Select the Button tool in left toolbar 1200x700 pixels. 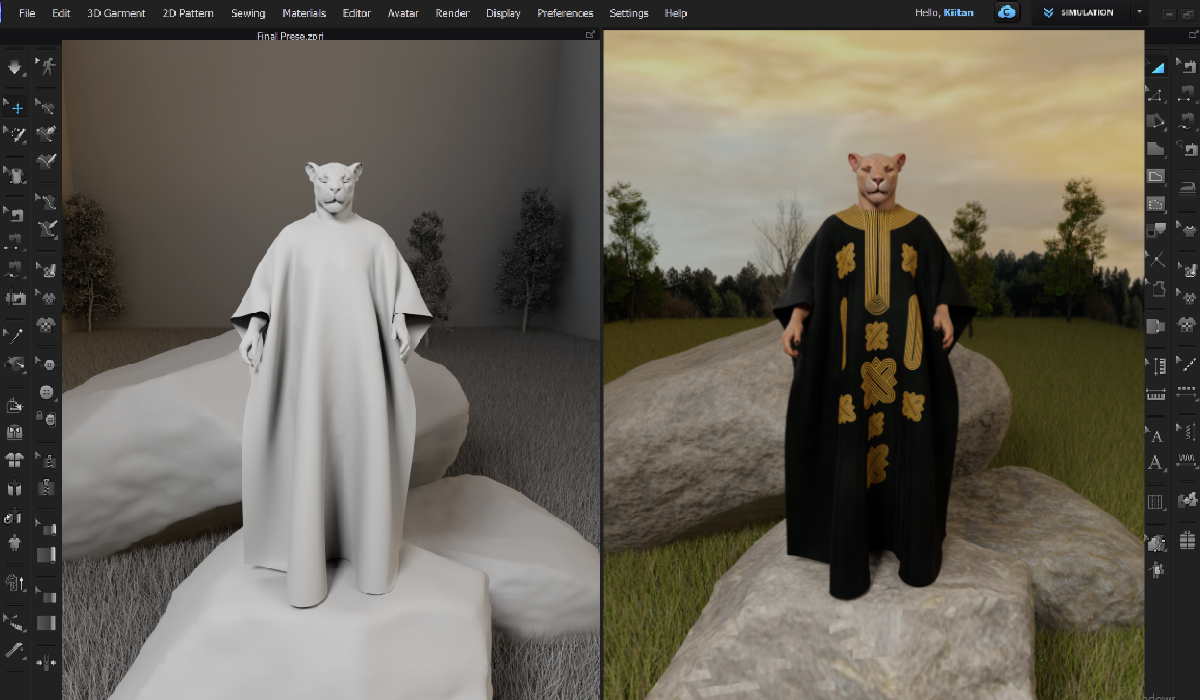[46, 391]
